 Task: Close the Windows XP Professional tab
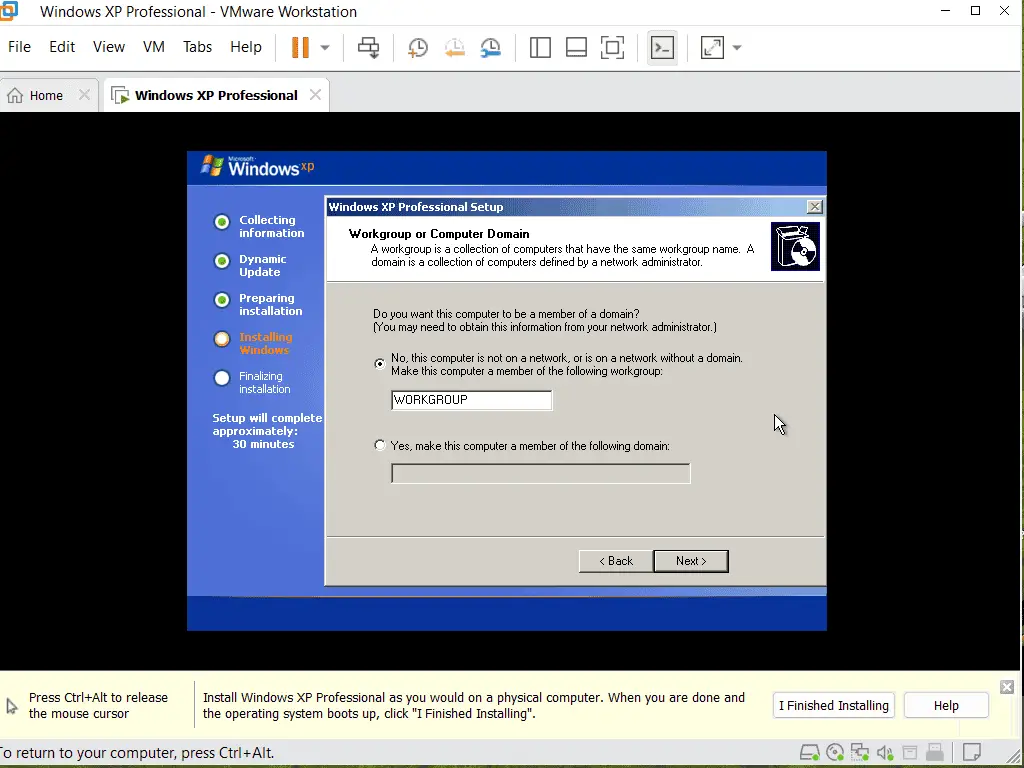tap(315, 95)
